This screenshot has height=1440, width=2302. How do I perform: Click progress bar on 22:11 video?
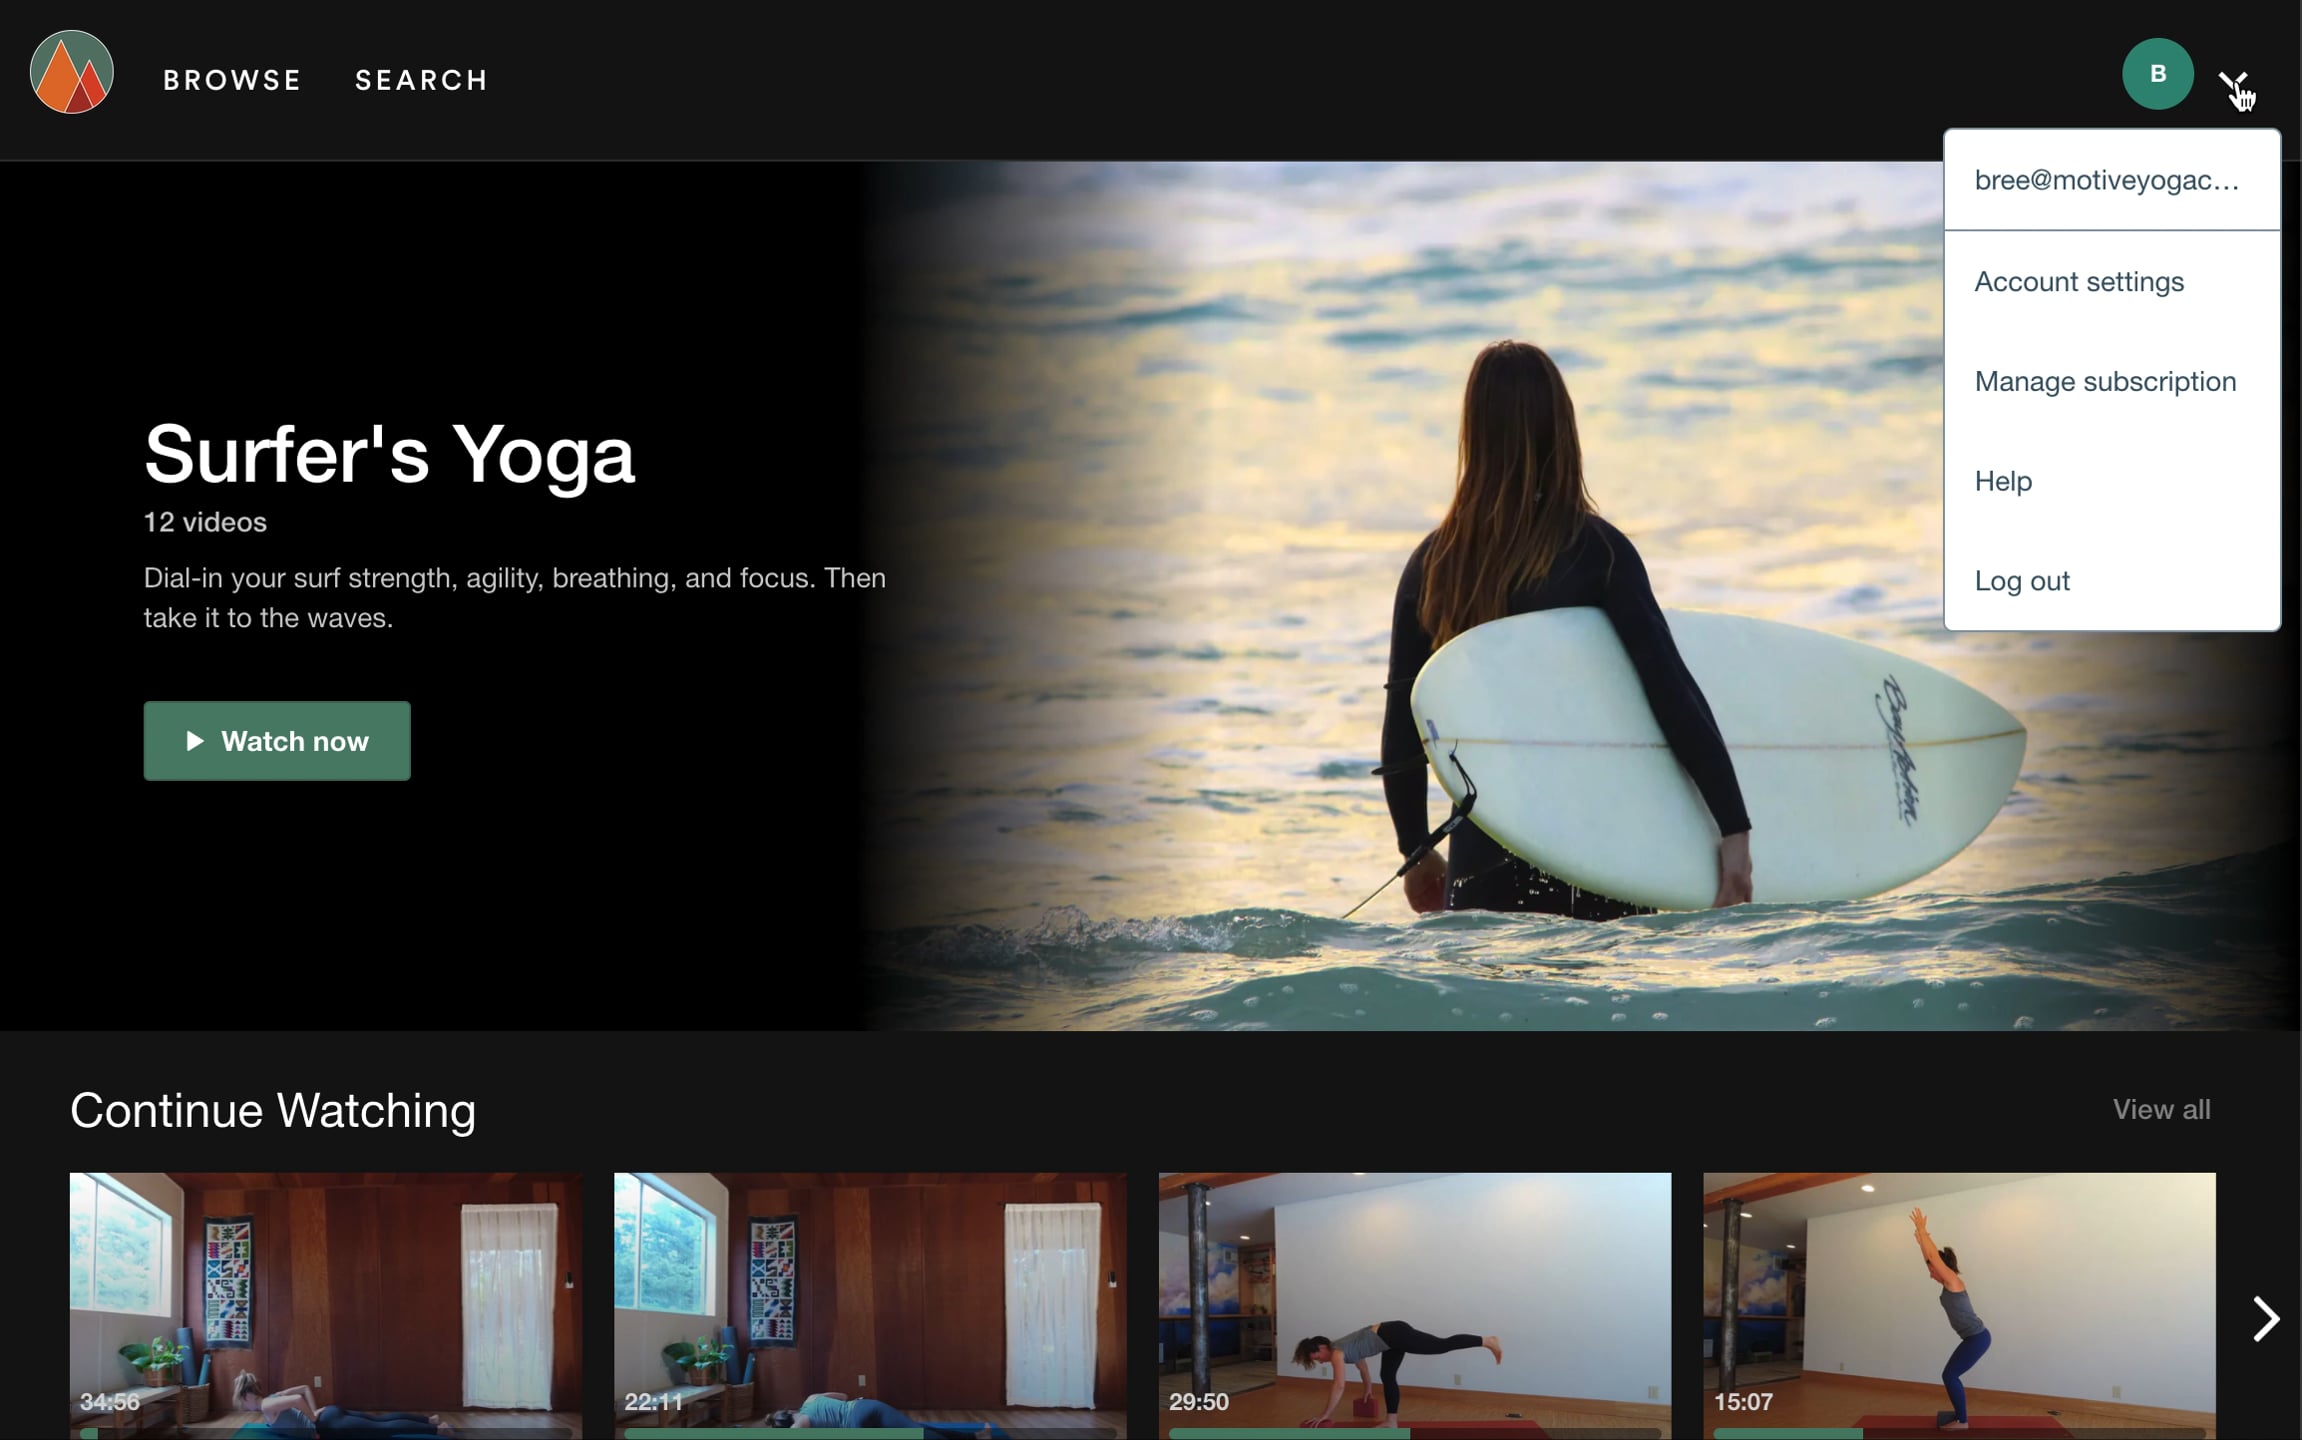pos(869,1434)
